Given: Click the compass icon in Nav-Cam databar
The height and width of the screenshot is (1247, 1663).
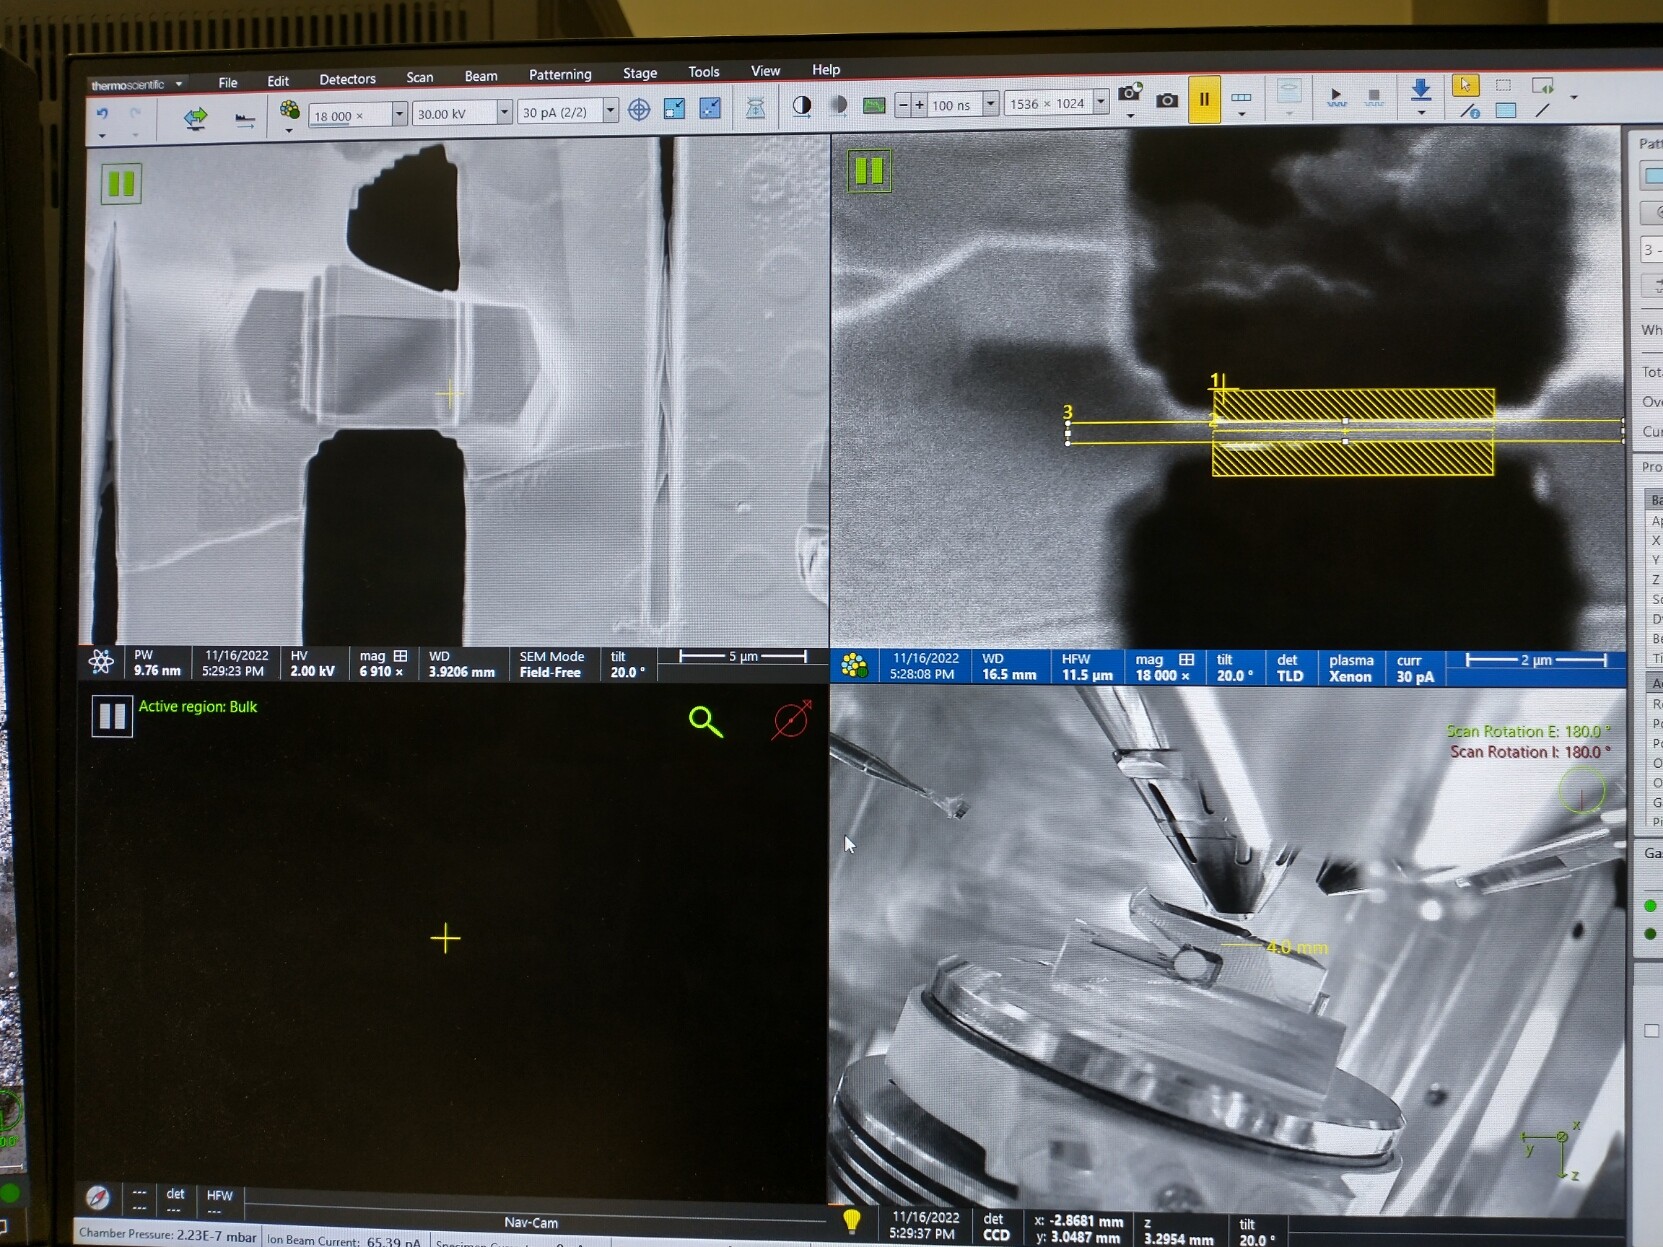Looking at the screenshot, I should [97, 1197].
